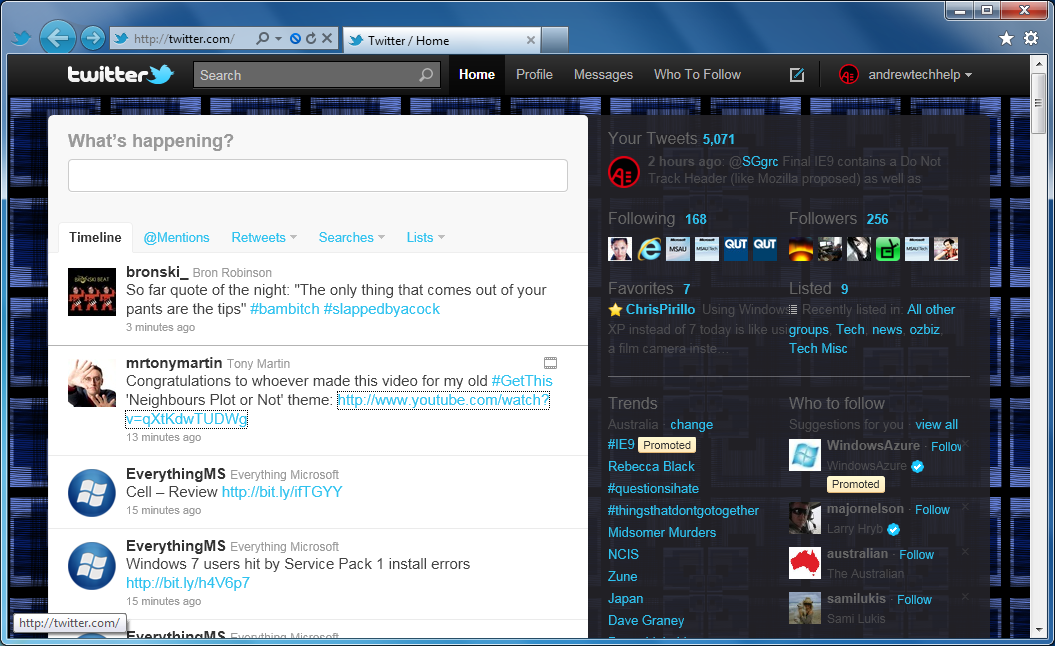Click view all suggestions link
Screen dimensions: 1055x646
[x=937, y=425]
